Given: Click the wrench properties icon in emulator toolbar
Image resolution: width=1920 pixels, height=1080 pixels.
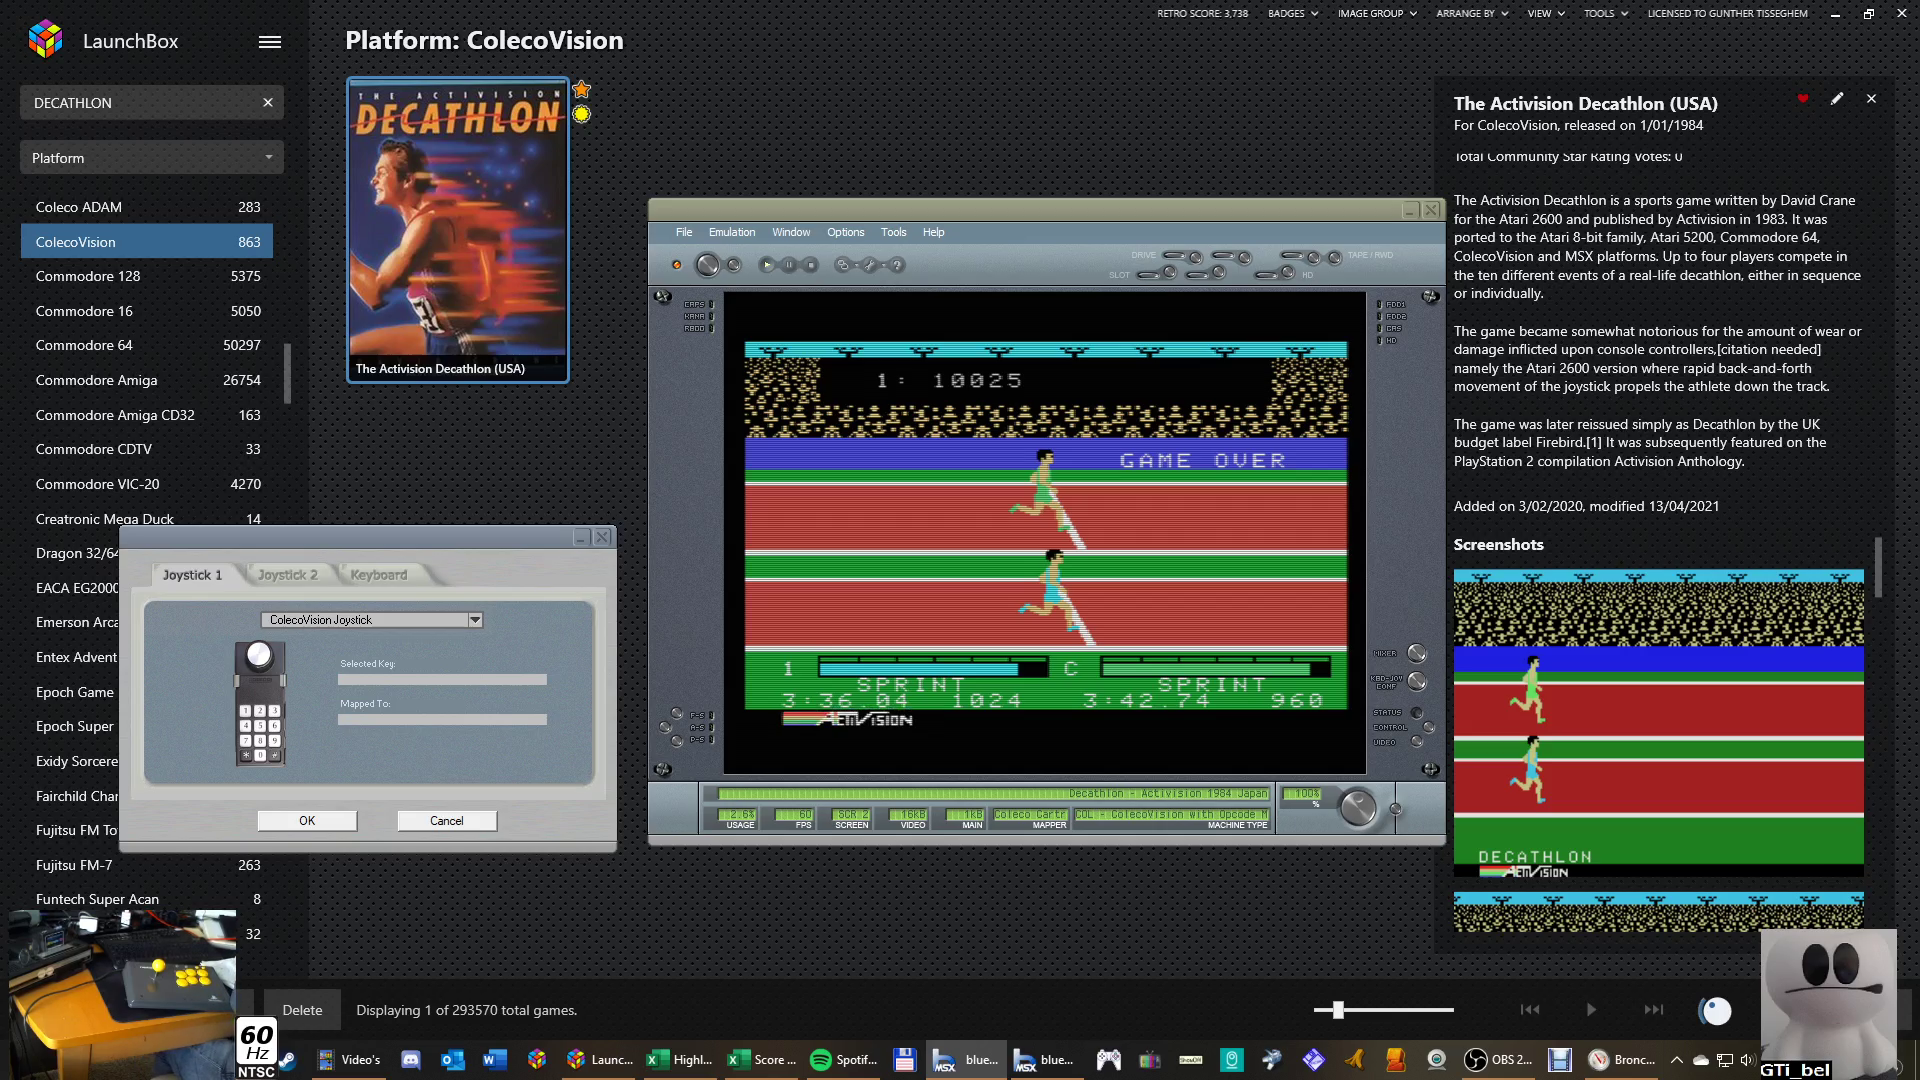Looking at the screenshot, I should click(x=869, y=265).
